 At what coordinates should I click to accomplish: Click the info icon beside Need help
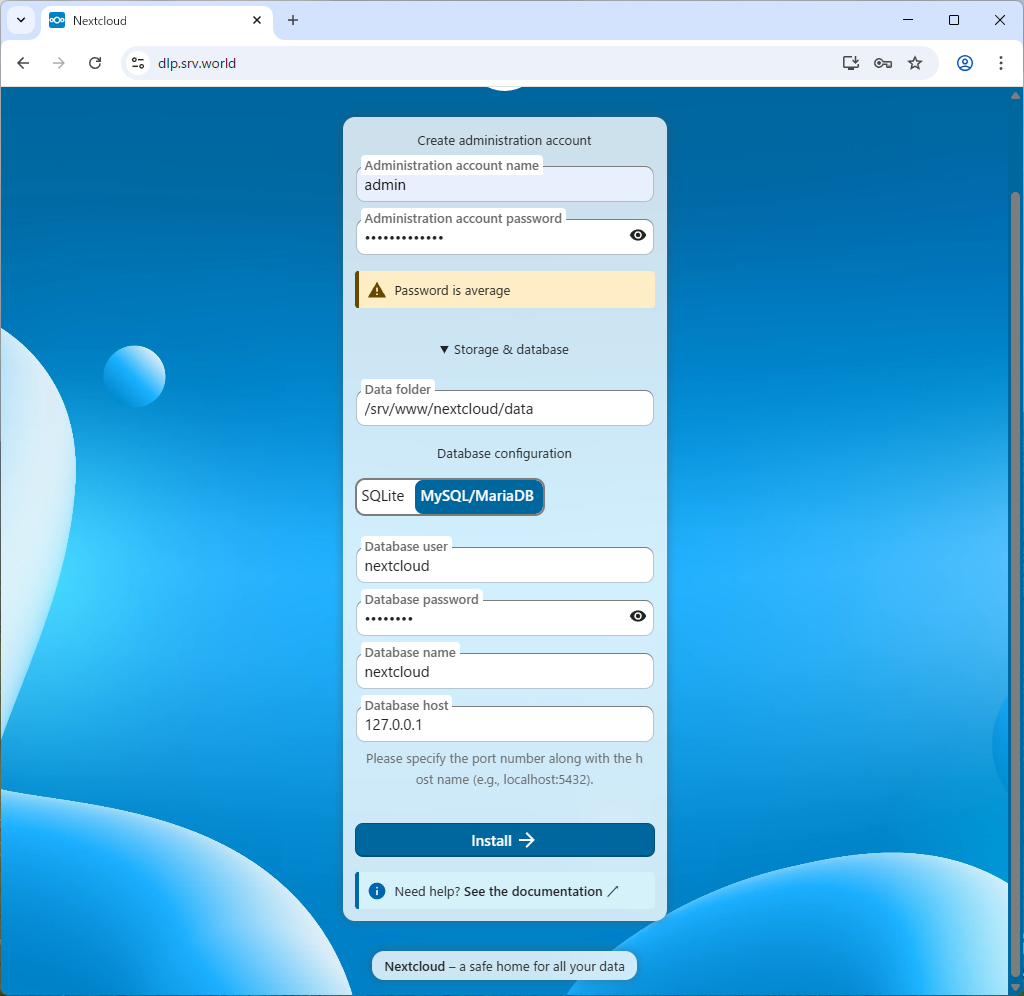tap(377, 891)
